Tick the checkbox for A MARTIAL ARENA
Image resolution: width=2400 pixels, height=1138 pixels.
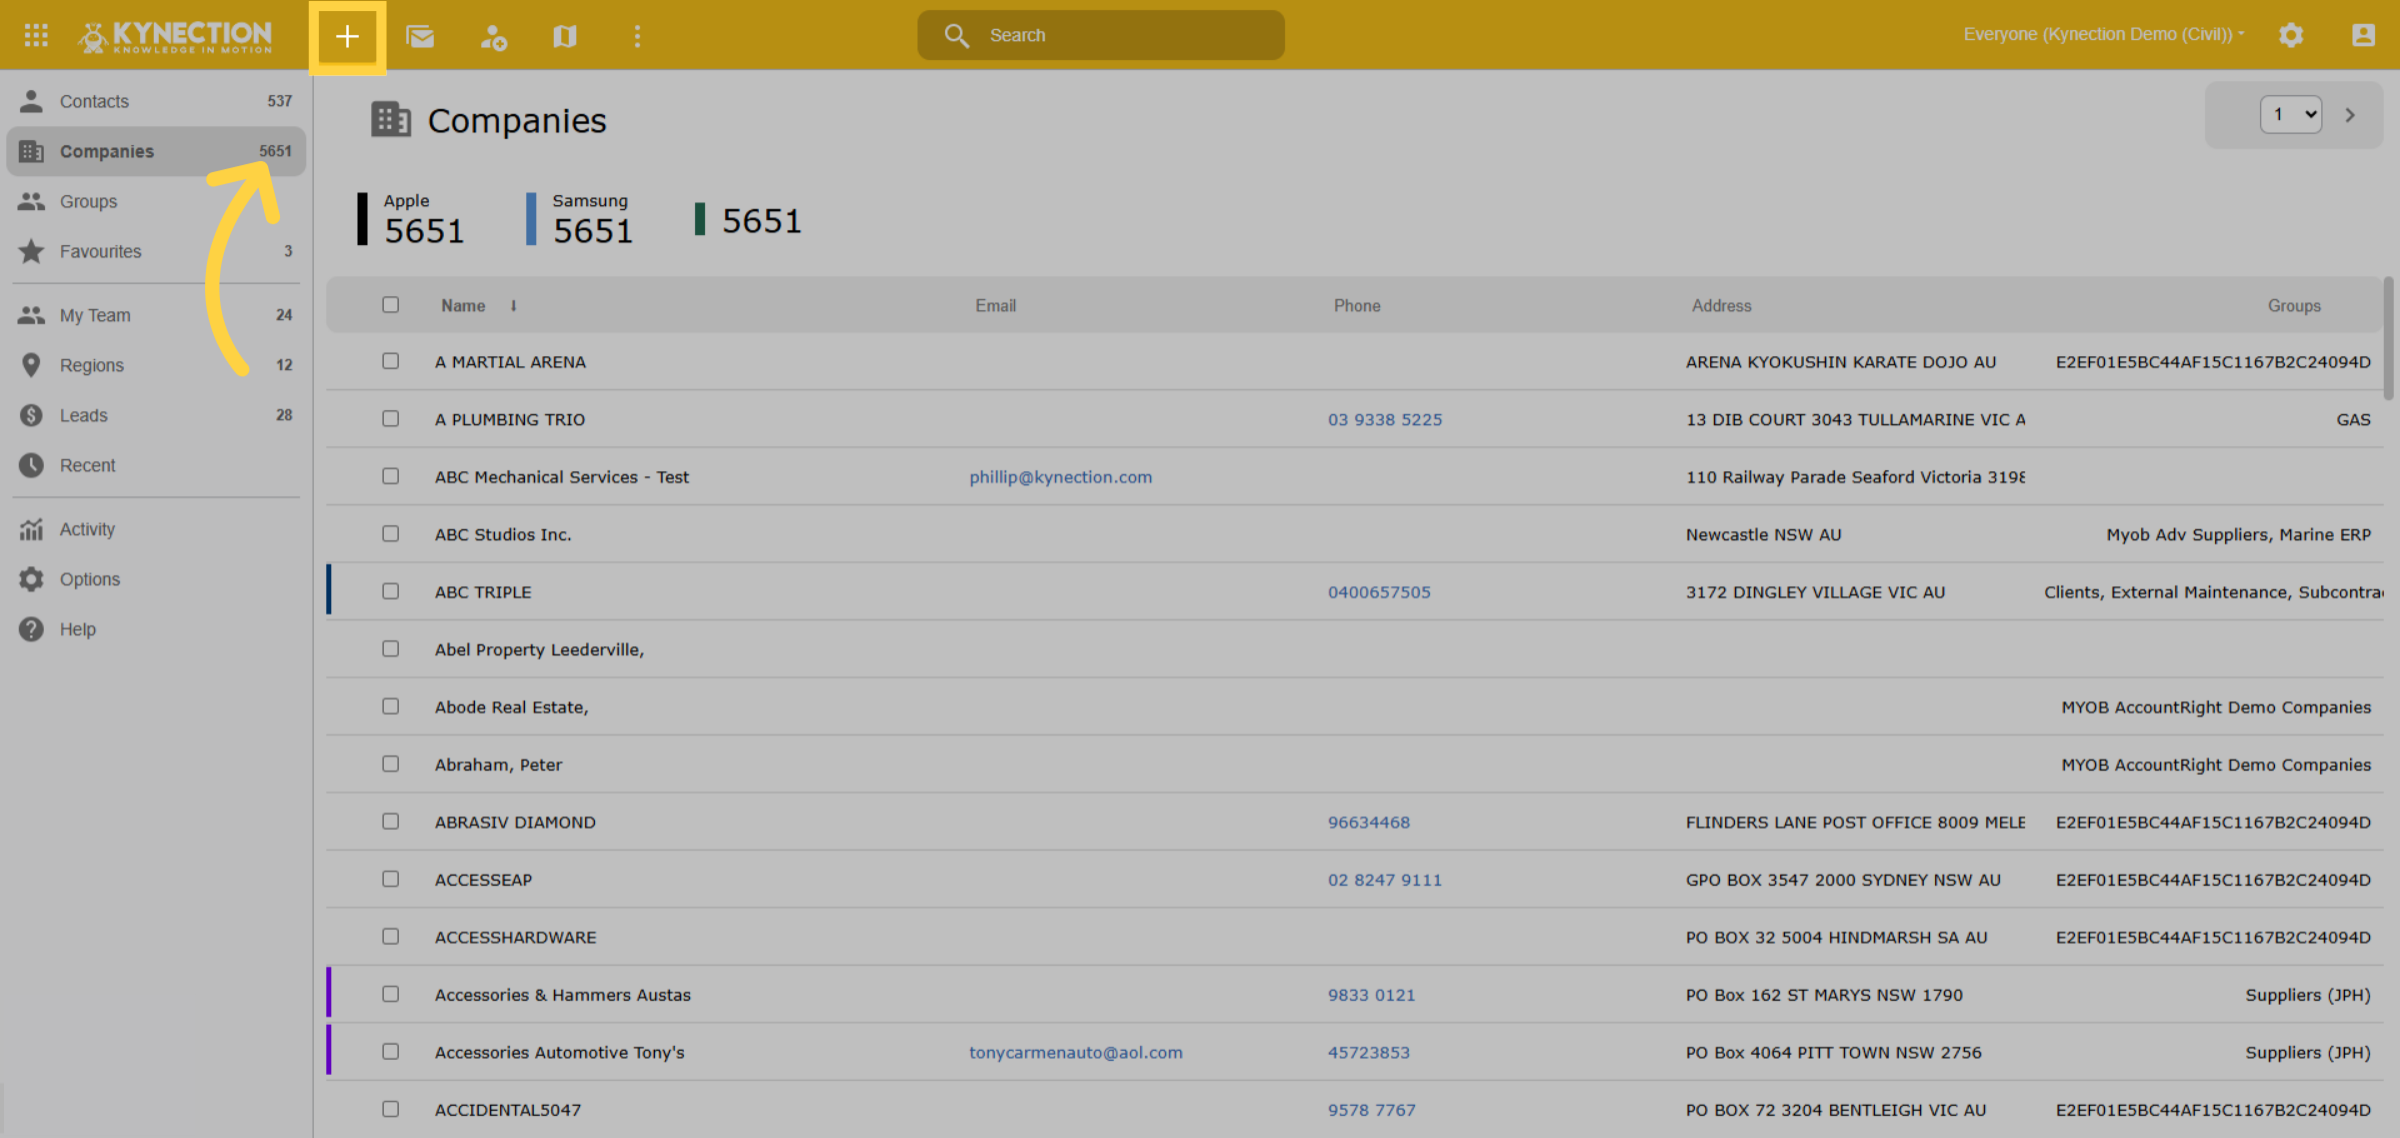click(x=390, y=361)
